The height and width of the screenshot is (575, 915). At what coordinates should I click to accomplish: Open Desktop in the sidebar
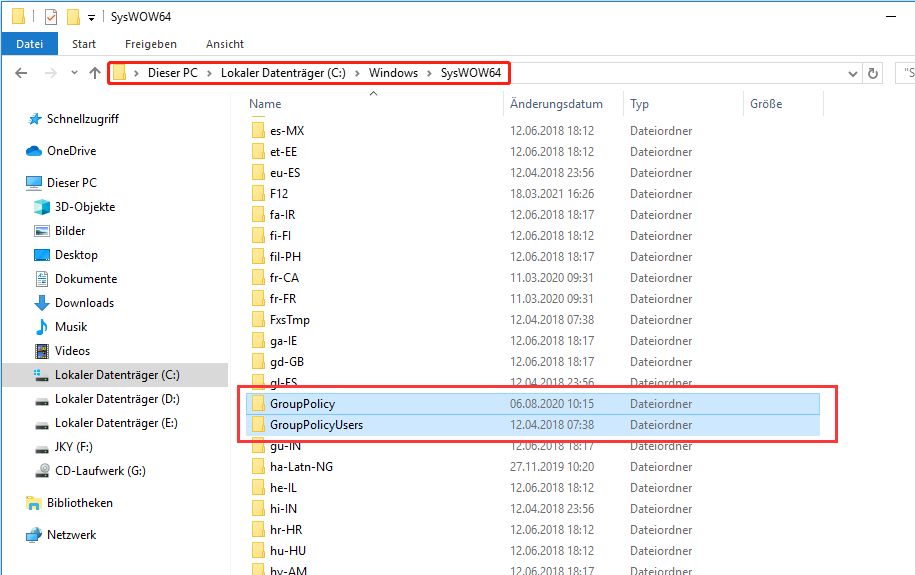[76, 255]
